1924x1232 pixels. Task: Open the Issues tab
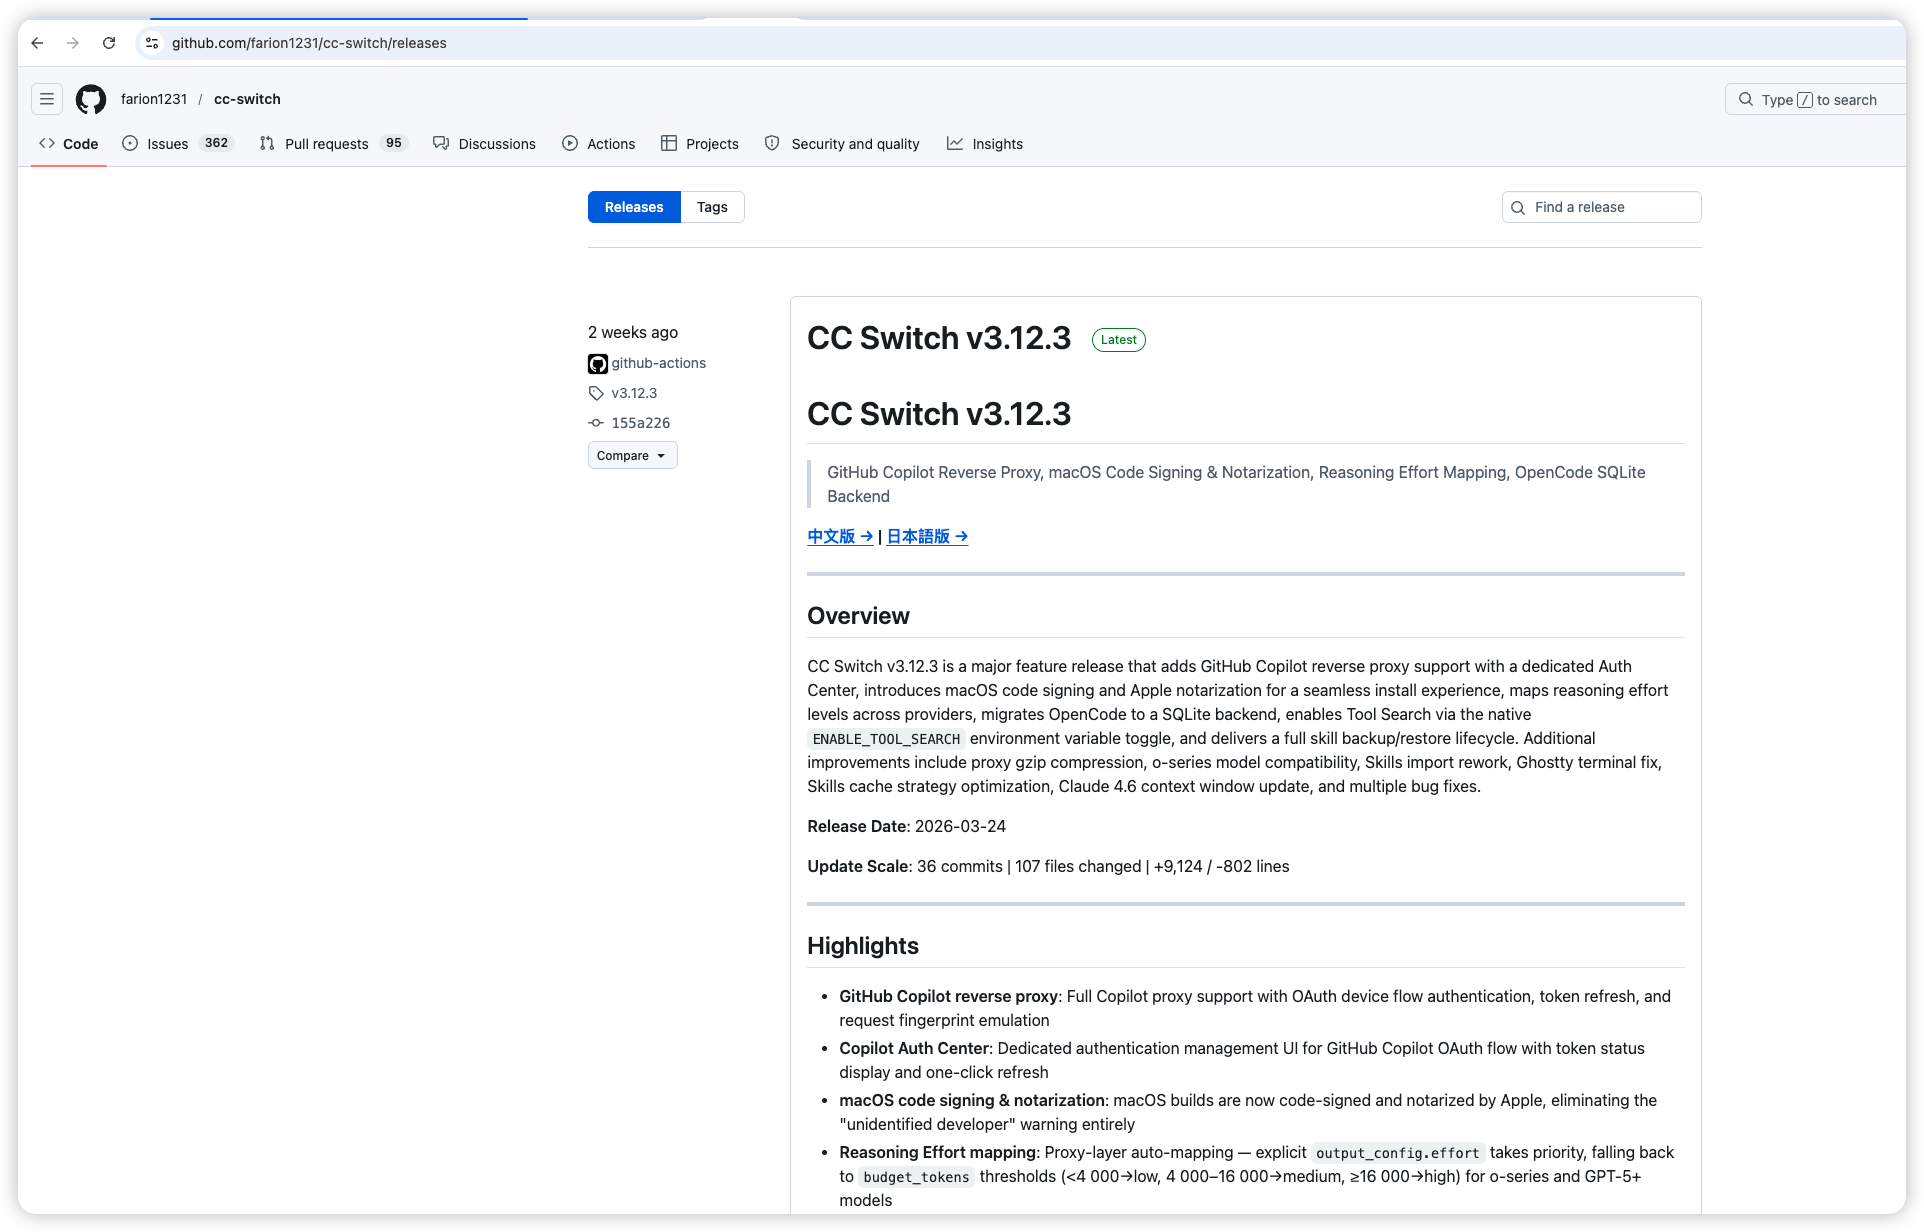[177, 144]
